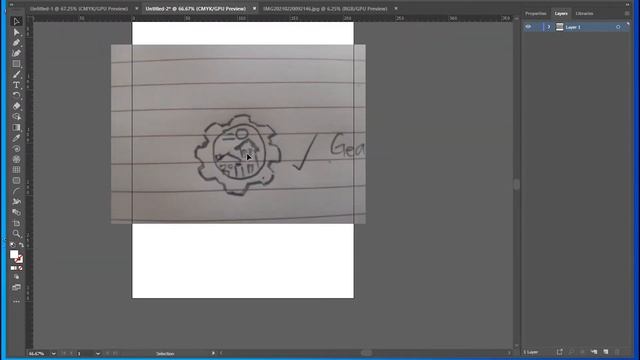This screenshot has height=360, width=640.
Task: Click the gear sketch on canvas
Action: click(x=238, y=155)
